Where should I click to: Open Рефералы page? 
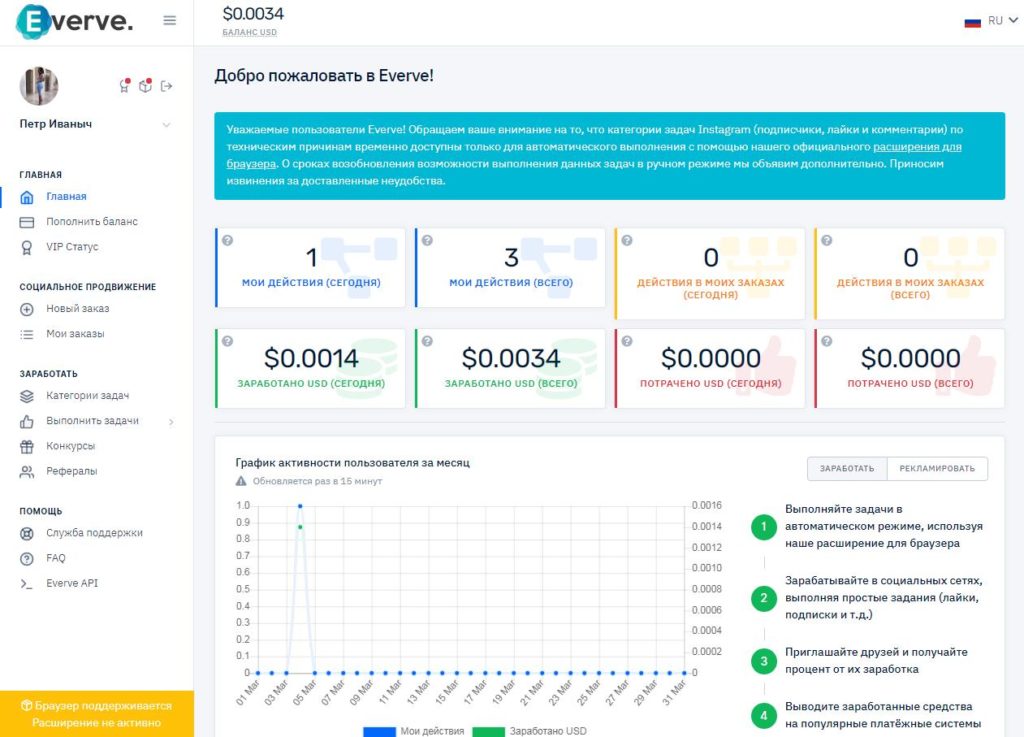click(71, 471)
